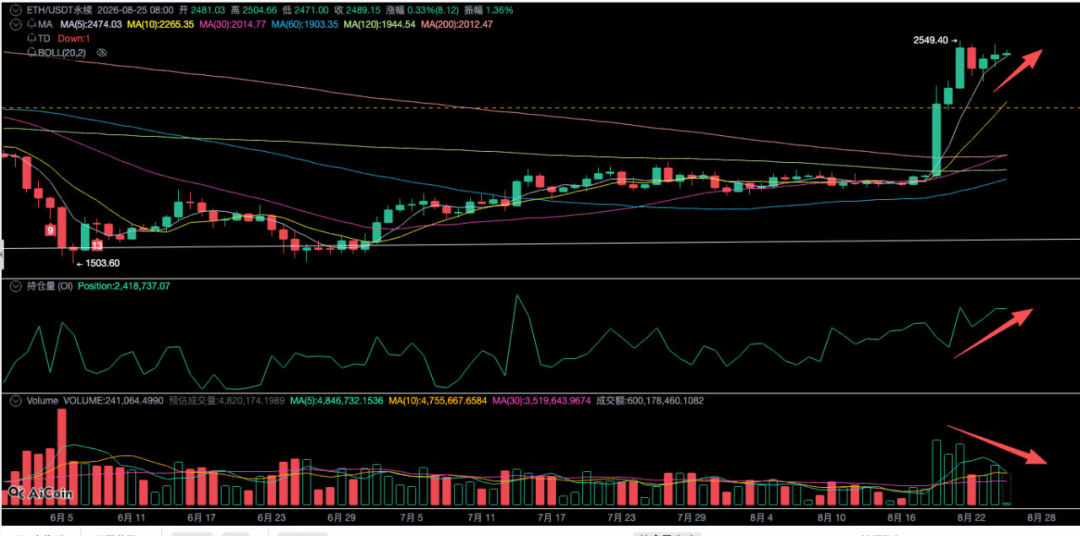Collapse the Volume panel chevron

point(14,400)
